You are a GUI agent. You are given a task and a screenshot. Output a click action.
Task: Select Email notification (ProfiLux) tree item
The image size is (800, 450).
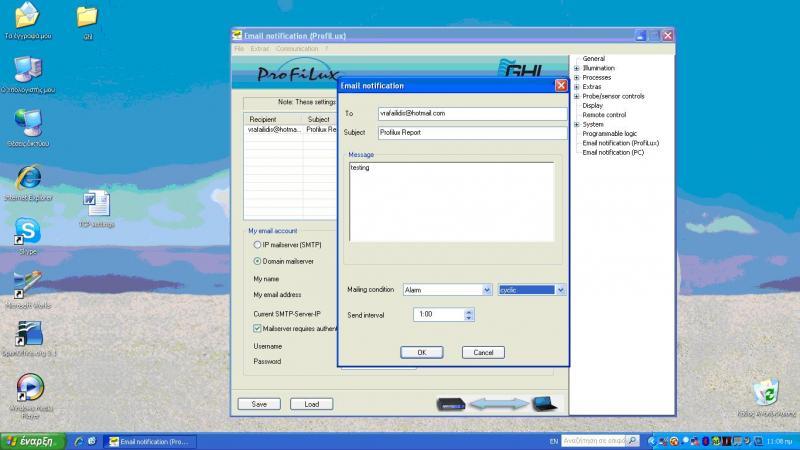[x=620, y=143]
